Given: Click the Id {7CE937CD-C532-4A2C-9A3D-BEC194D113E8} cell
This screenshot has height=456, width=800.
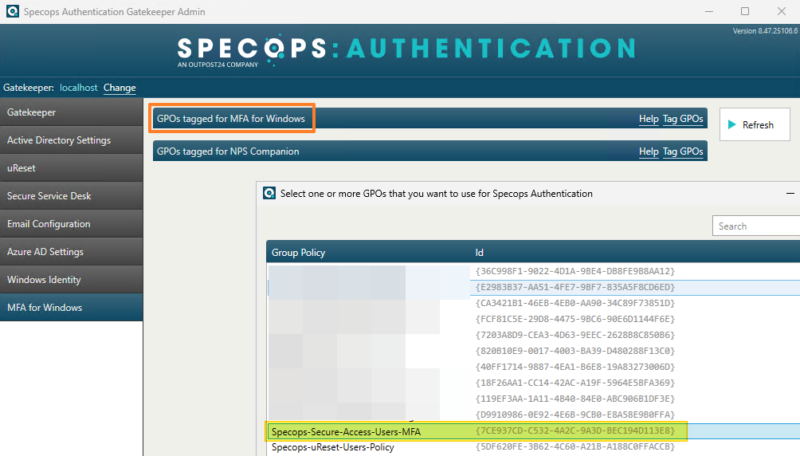Looking at the screenshot, I should (x=575, y=431).
